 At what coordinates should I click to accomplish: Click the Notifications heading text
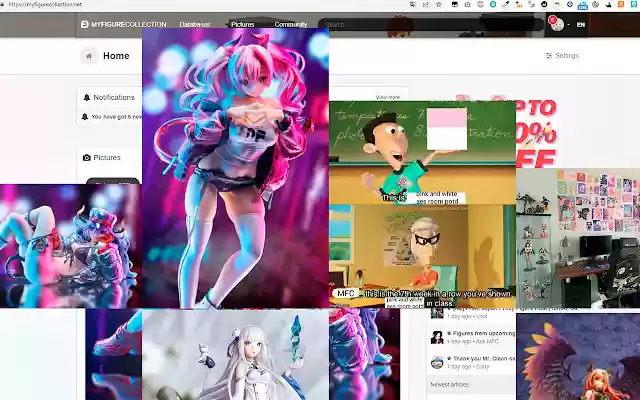click(x=114, y=98)
